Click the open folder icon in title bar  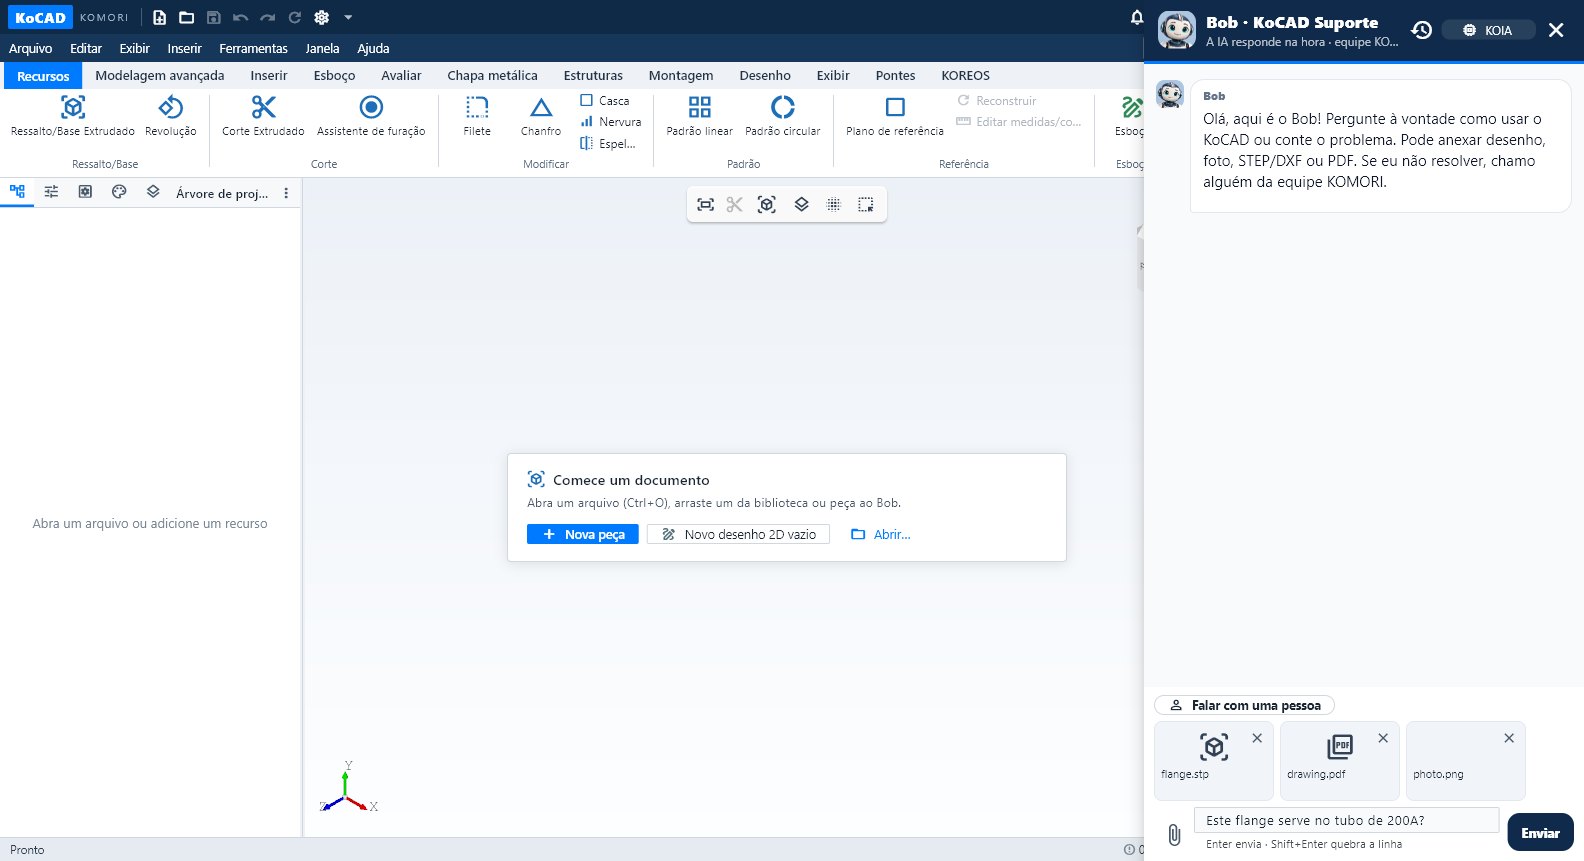pos(186,17)
